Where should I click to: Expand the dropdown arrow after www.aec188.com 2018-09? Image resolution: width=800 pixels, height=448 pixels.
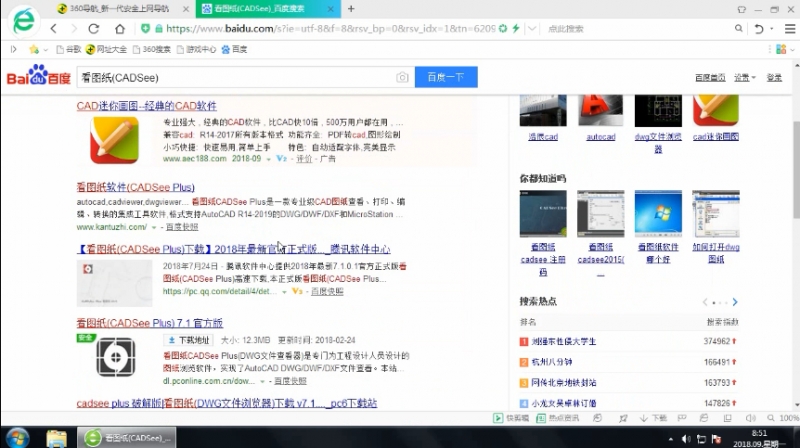(x=268, y=159)
